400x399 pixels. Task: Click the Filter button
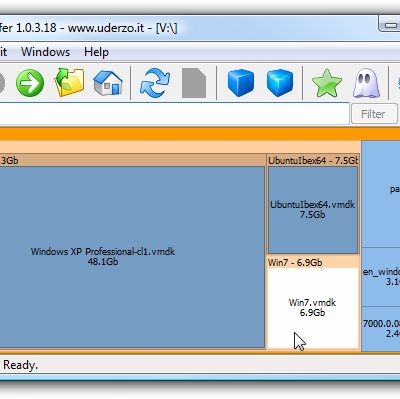click(x=374, y=114)
